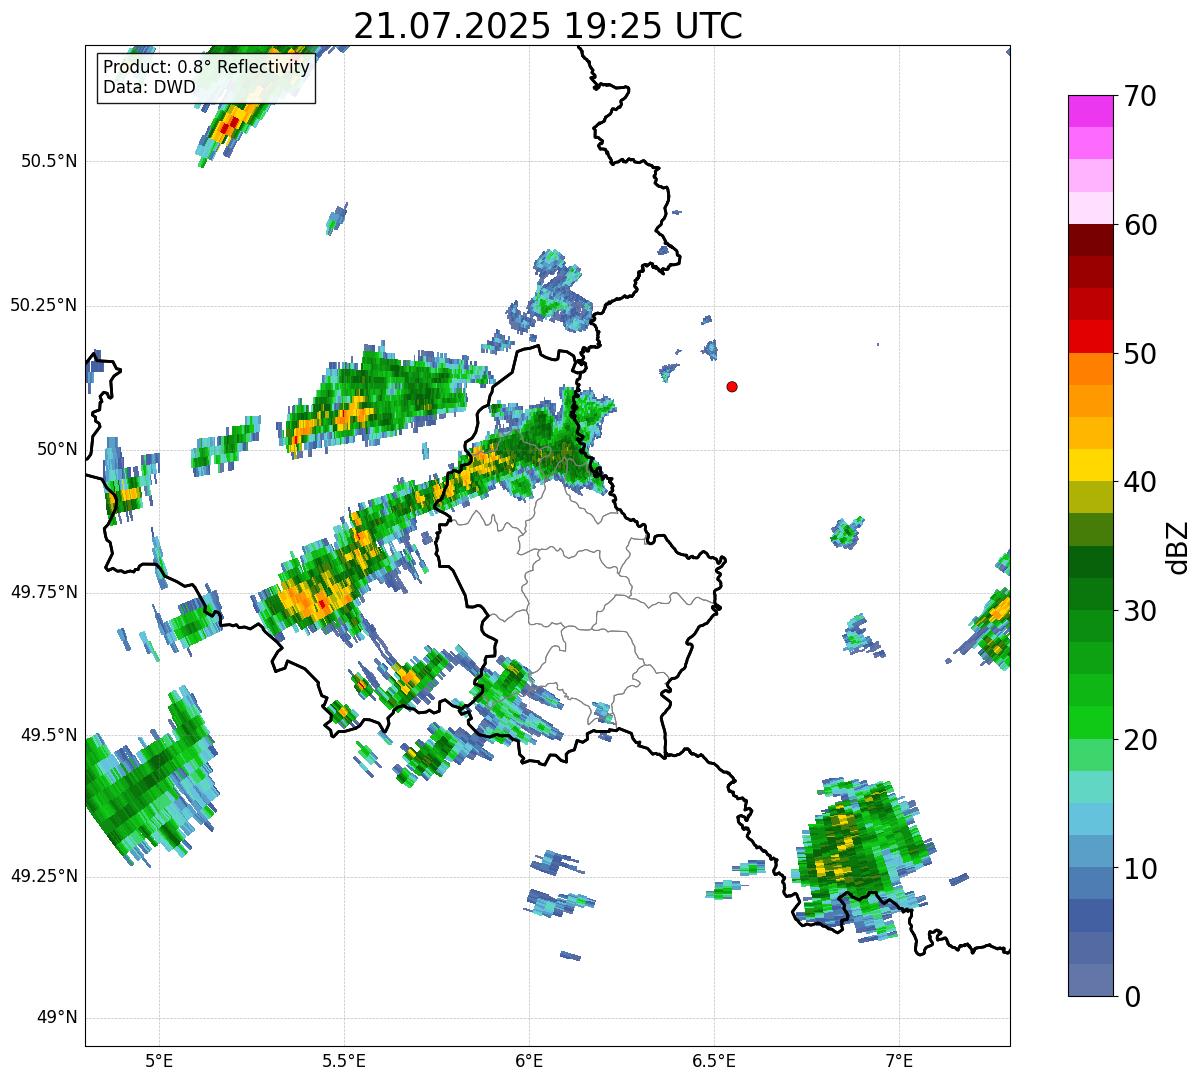Click the '6.5°E' longitude label

[714, 1061]
